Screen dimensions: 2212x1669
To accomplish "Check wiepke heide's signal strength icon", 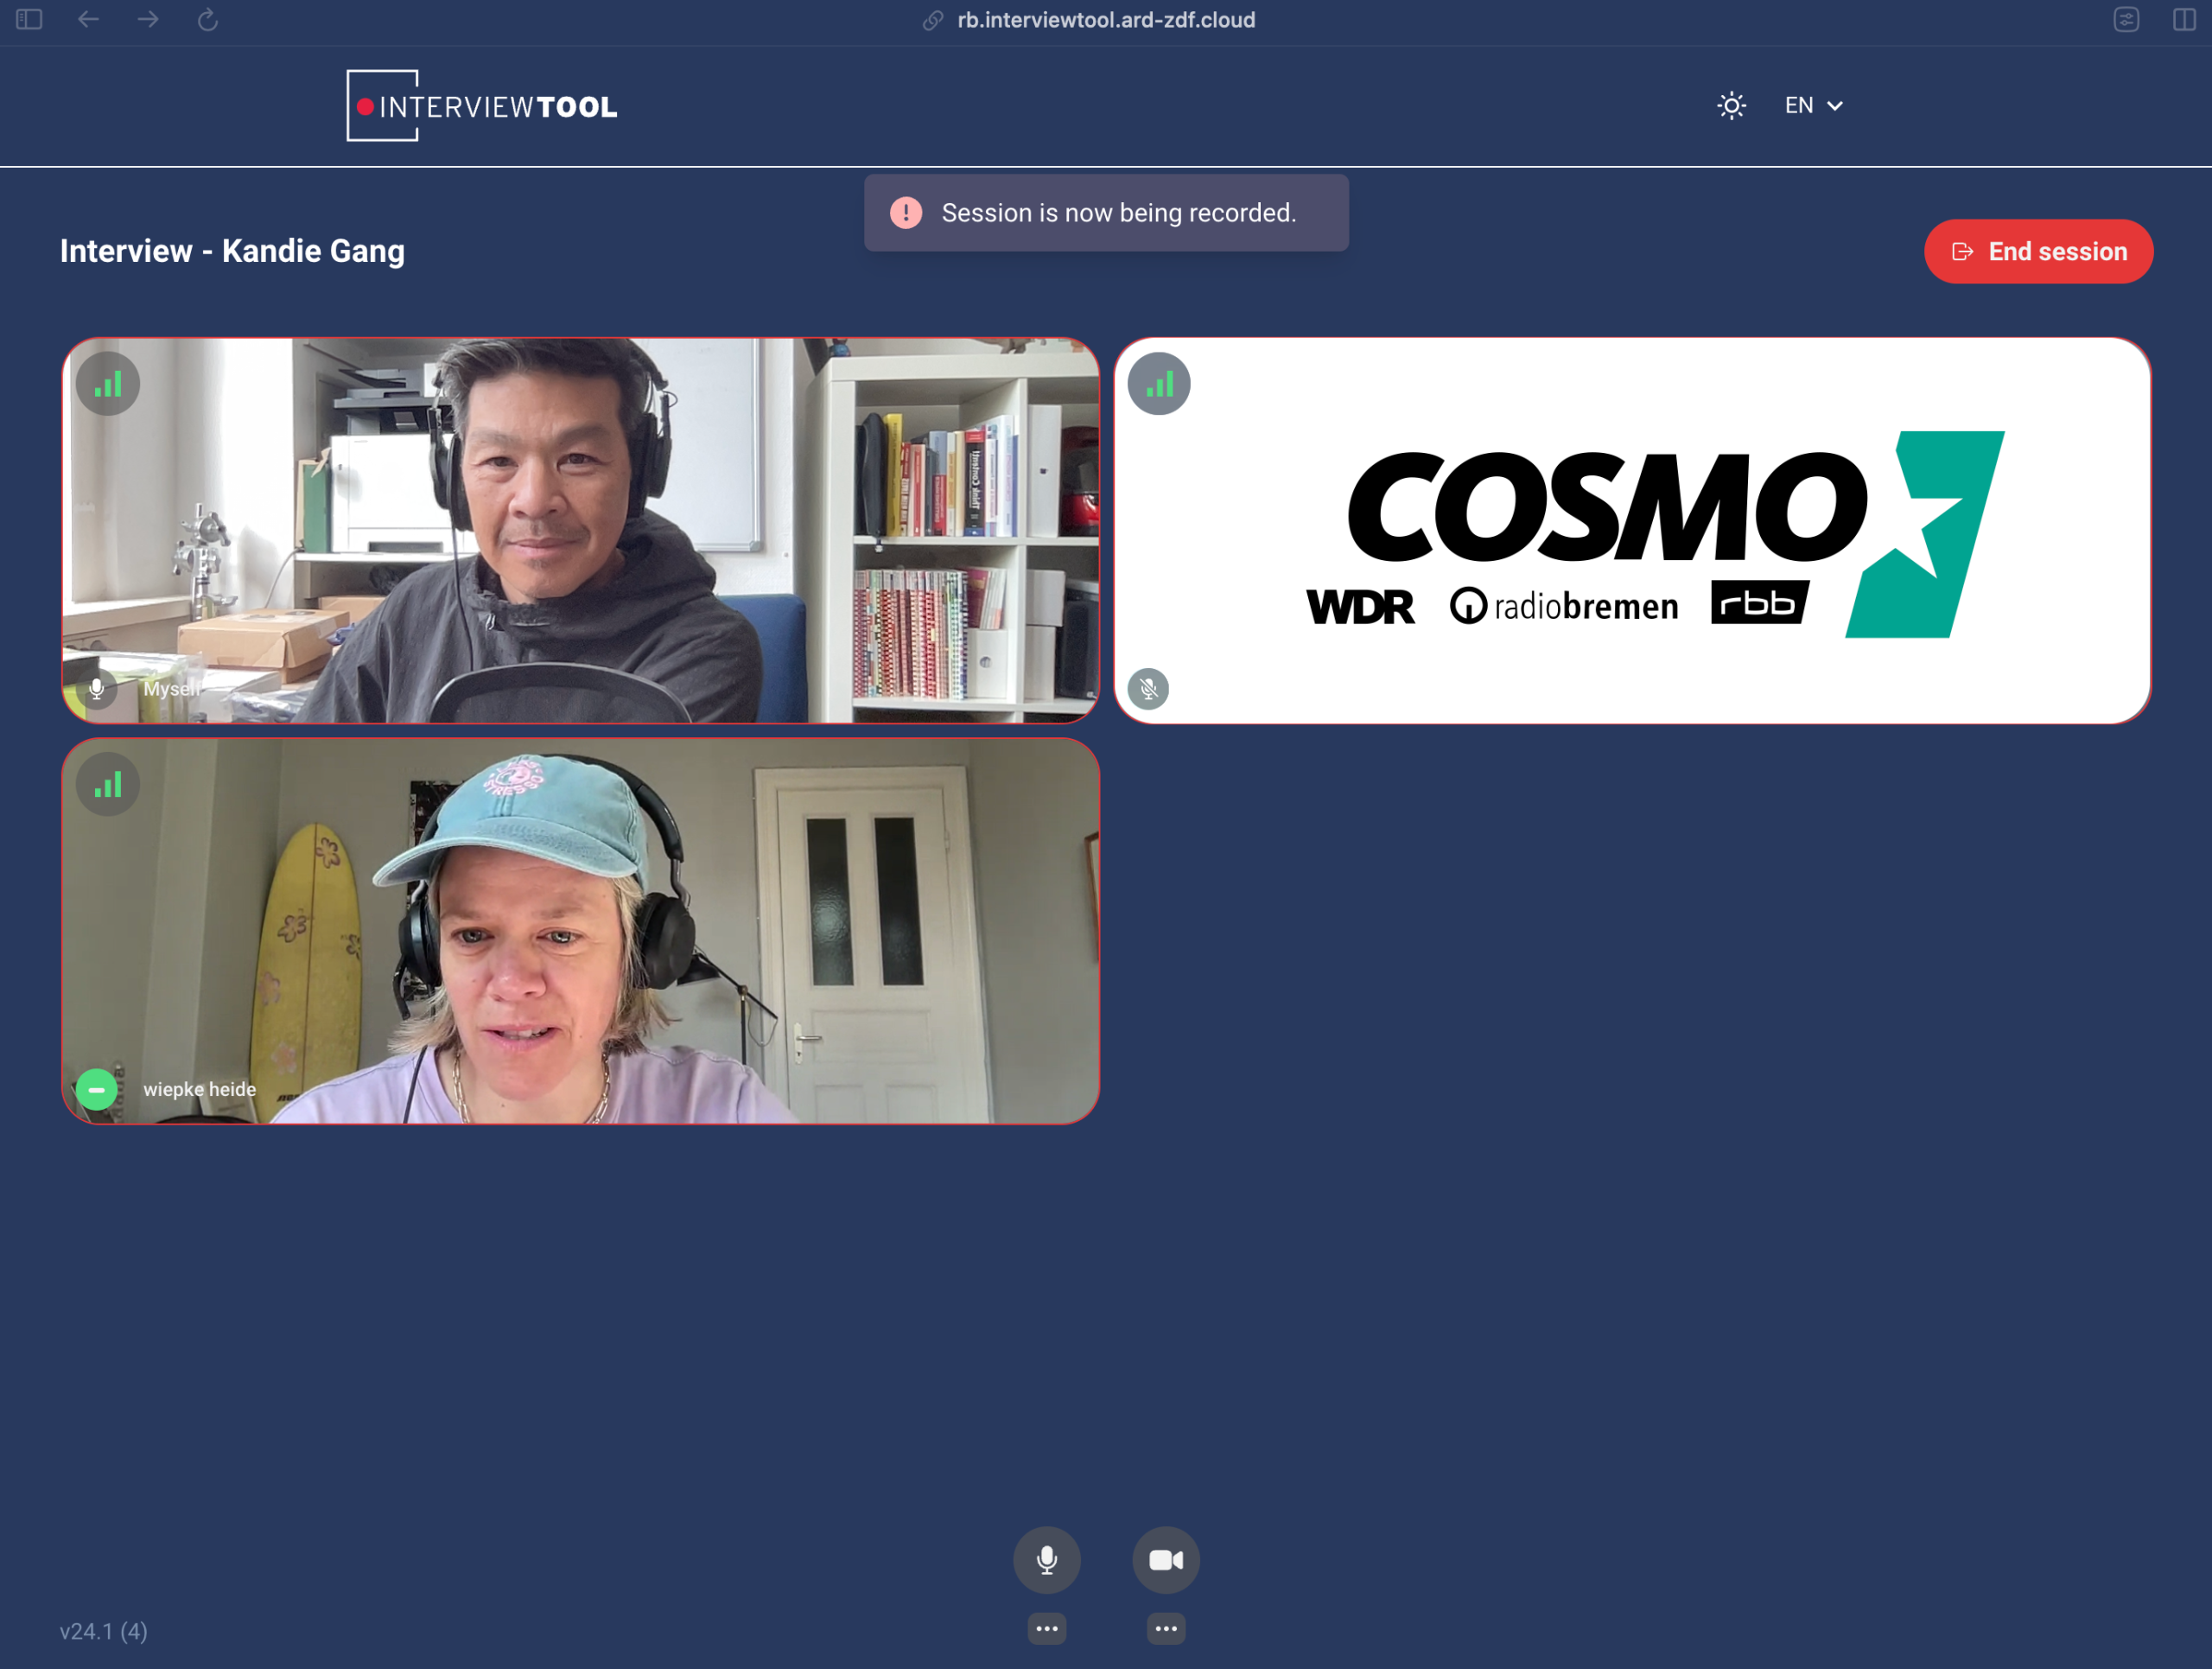I will point(108,784).
